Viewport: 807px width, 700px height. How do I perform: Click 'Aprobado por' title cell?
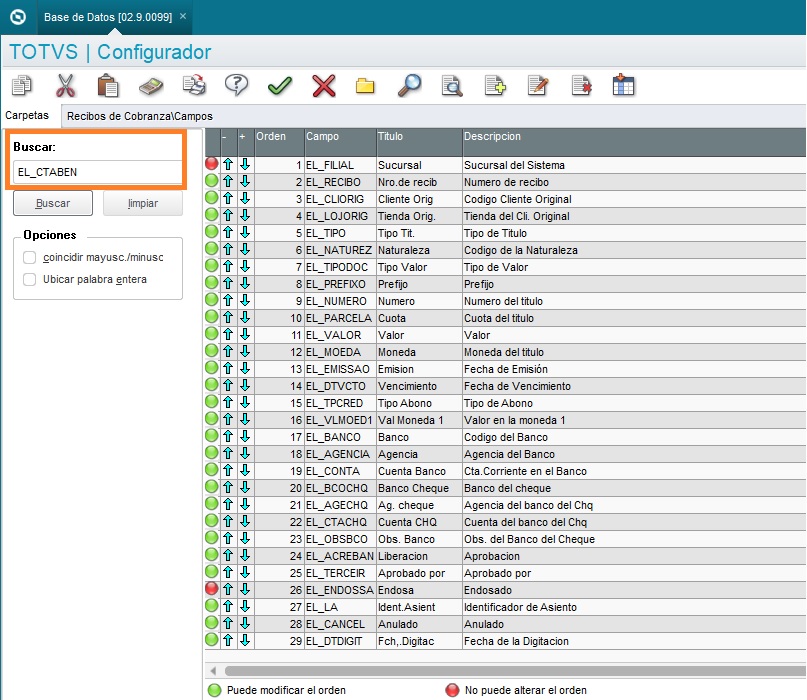(419, 573)
